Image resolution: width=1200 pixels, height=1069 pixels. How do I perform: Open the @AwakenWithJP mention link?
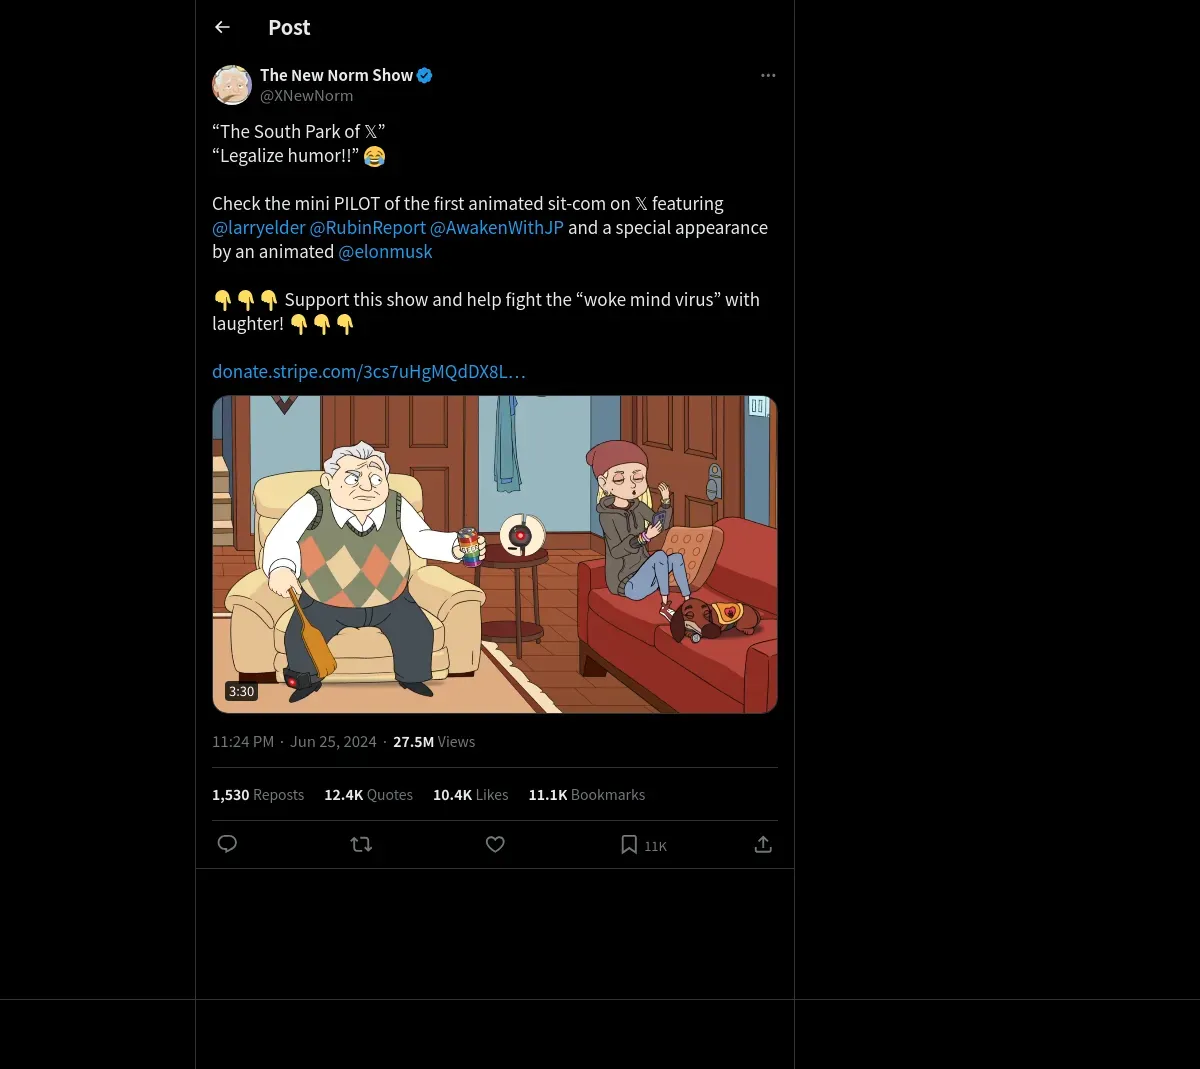496,228
